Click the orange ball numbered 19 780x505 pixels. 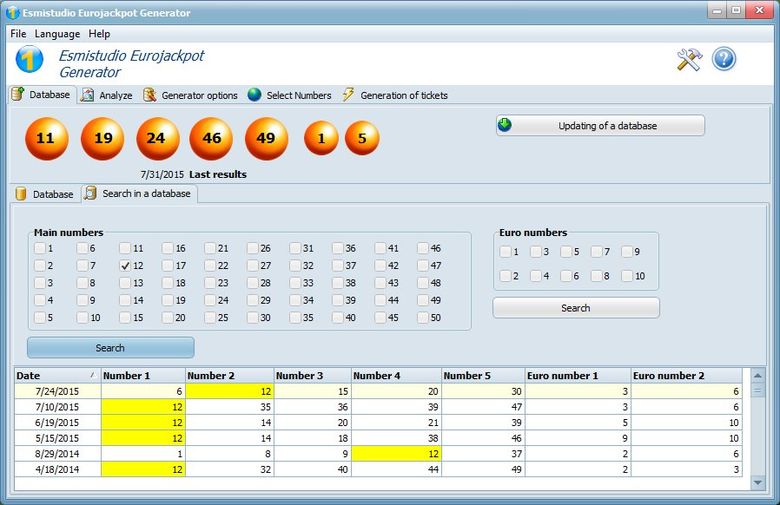coord(102,138)
